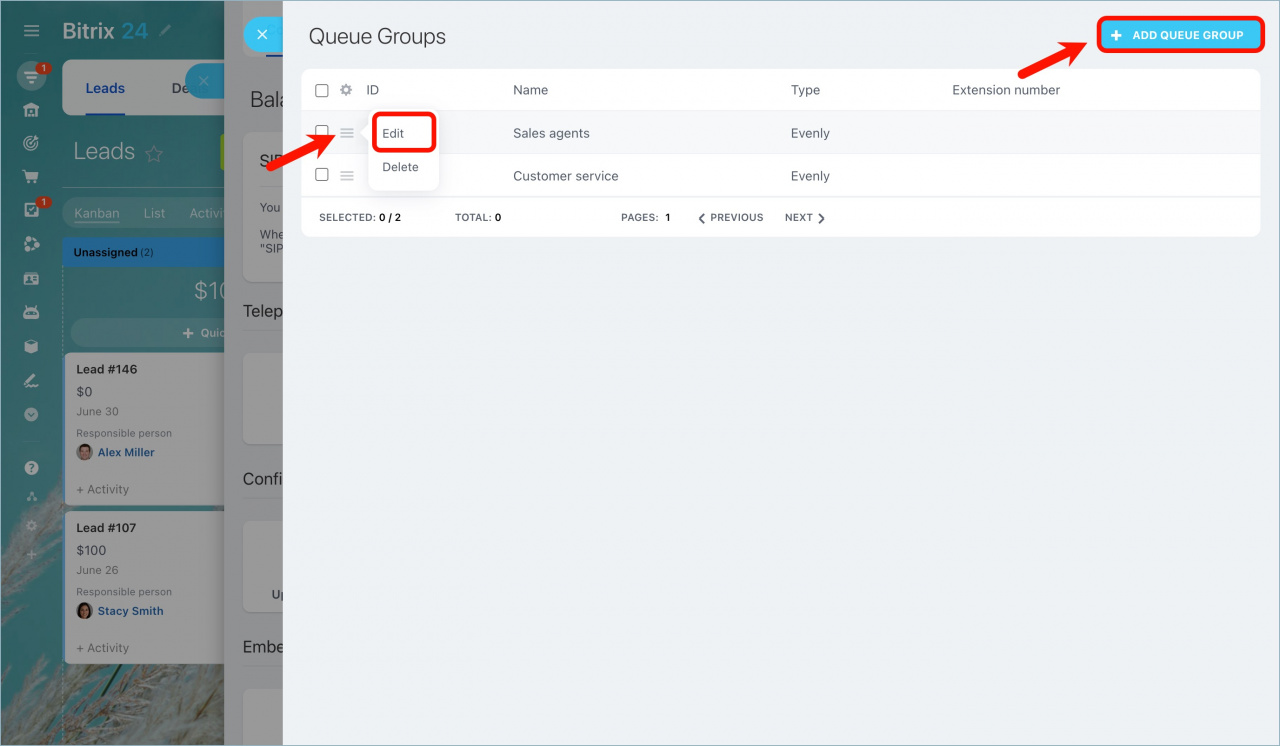Click Alex Miller's avatar thumbnail

pos(85,452)
